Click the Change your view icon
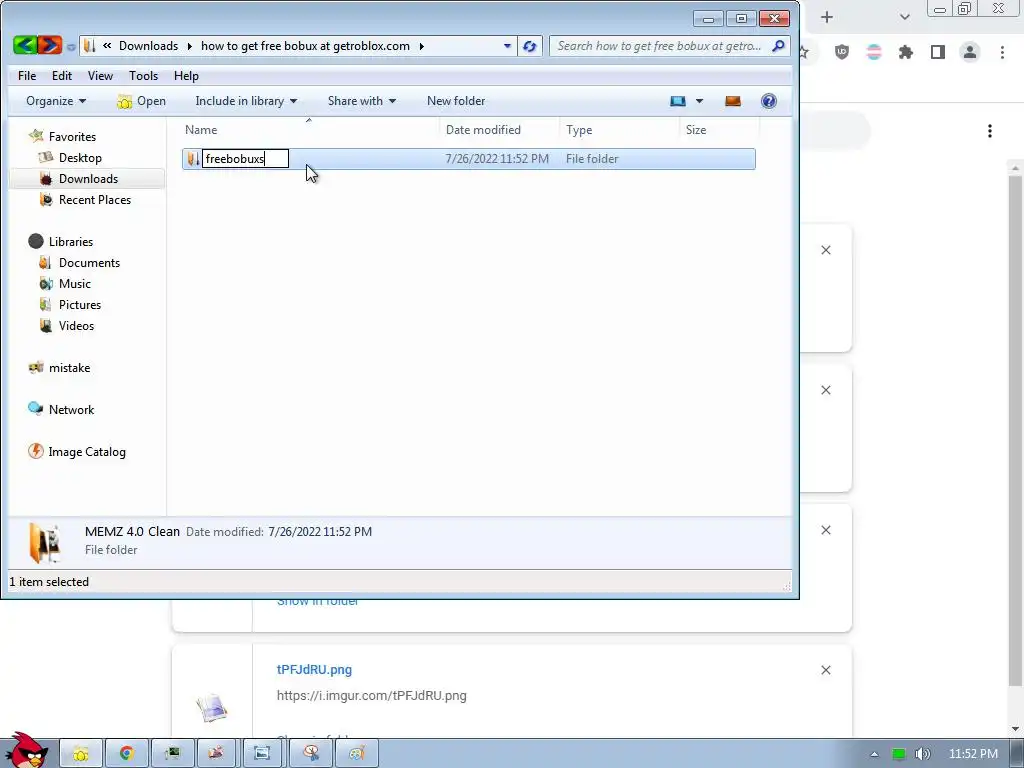Screen dimensions: 1024x768 (678, 101)
